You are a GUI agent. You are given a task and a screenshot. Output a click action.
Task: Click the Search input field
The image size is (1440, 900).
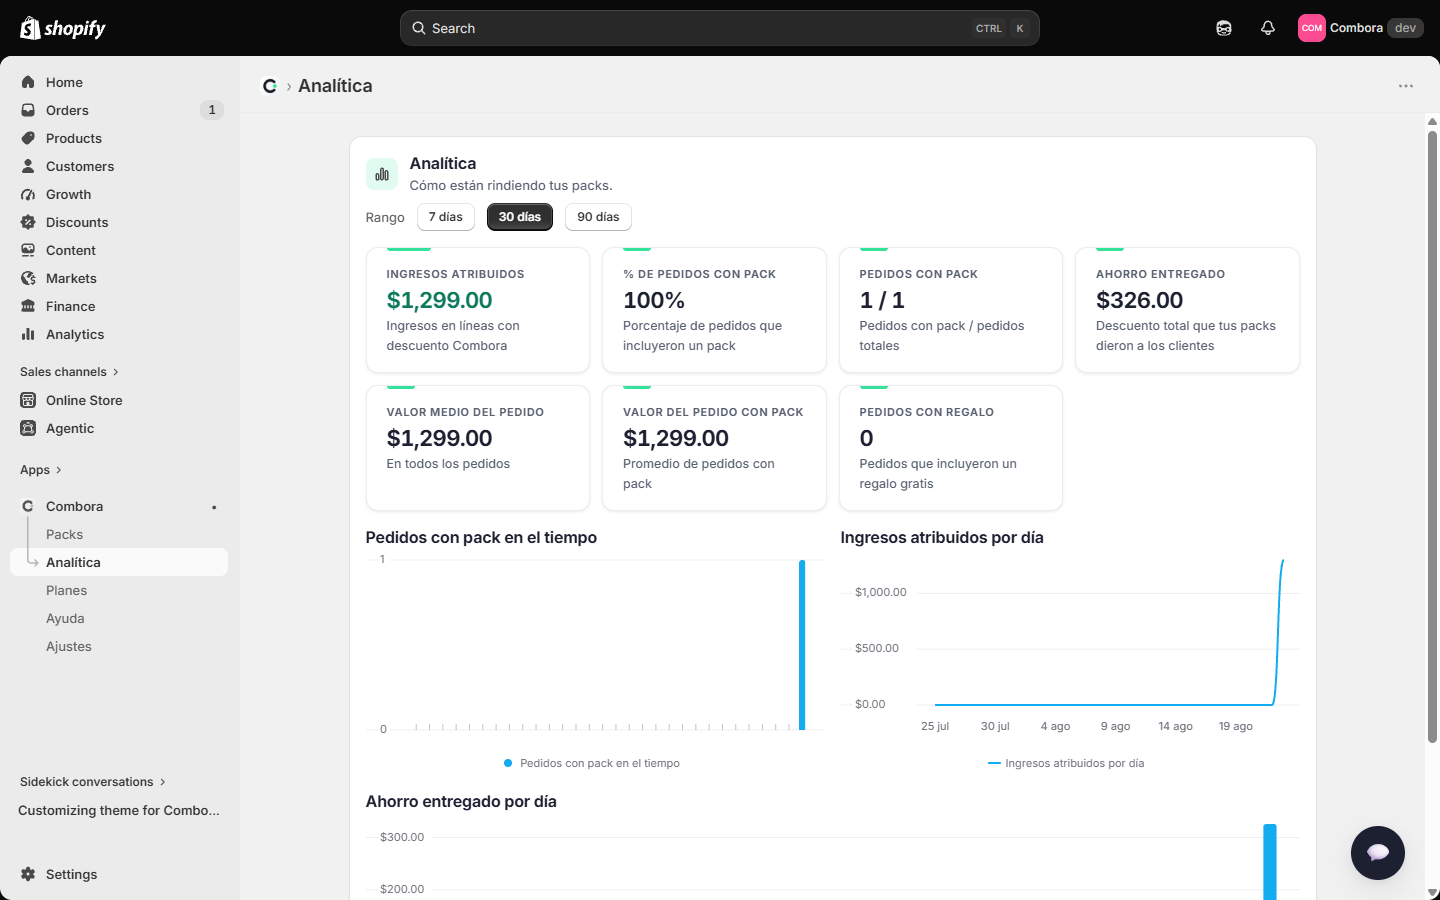tap(720, 28)
